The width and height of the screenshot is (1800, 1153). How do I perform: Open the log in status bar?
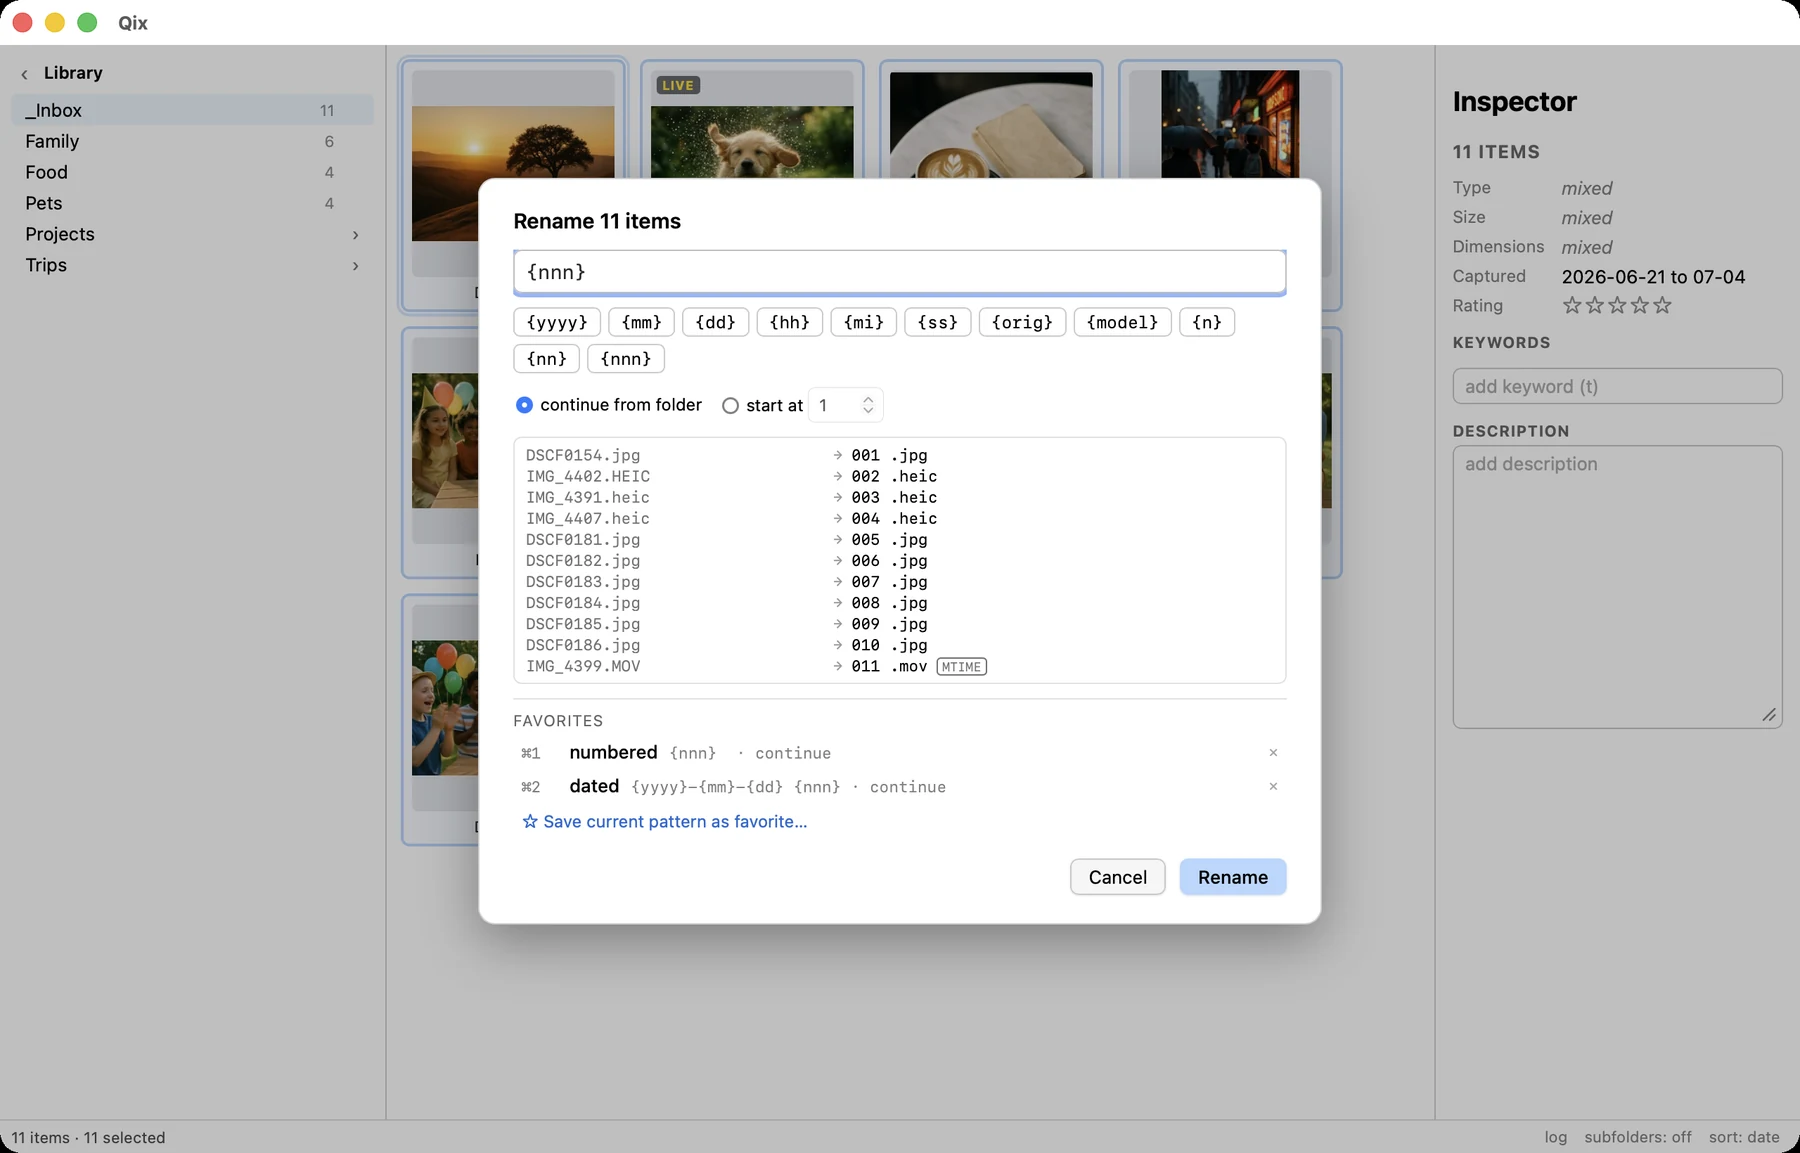pos(1555,1137)
